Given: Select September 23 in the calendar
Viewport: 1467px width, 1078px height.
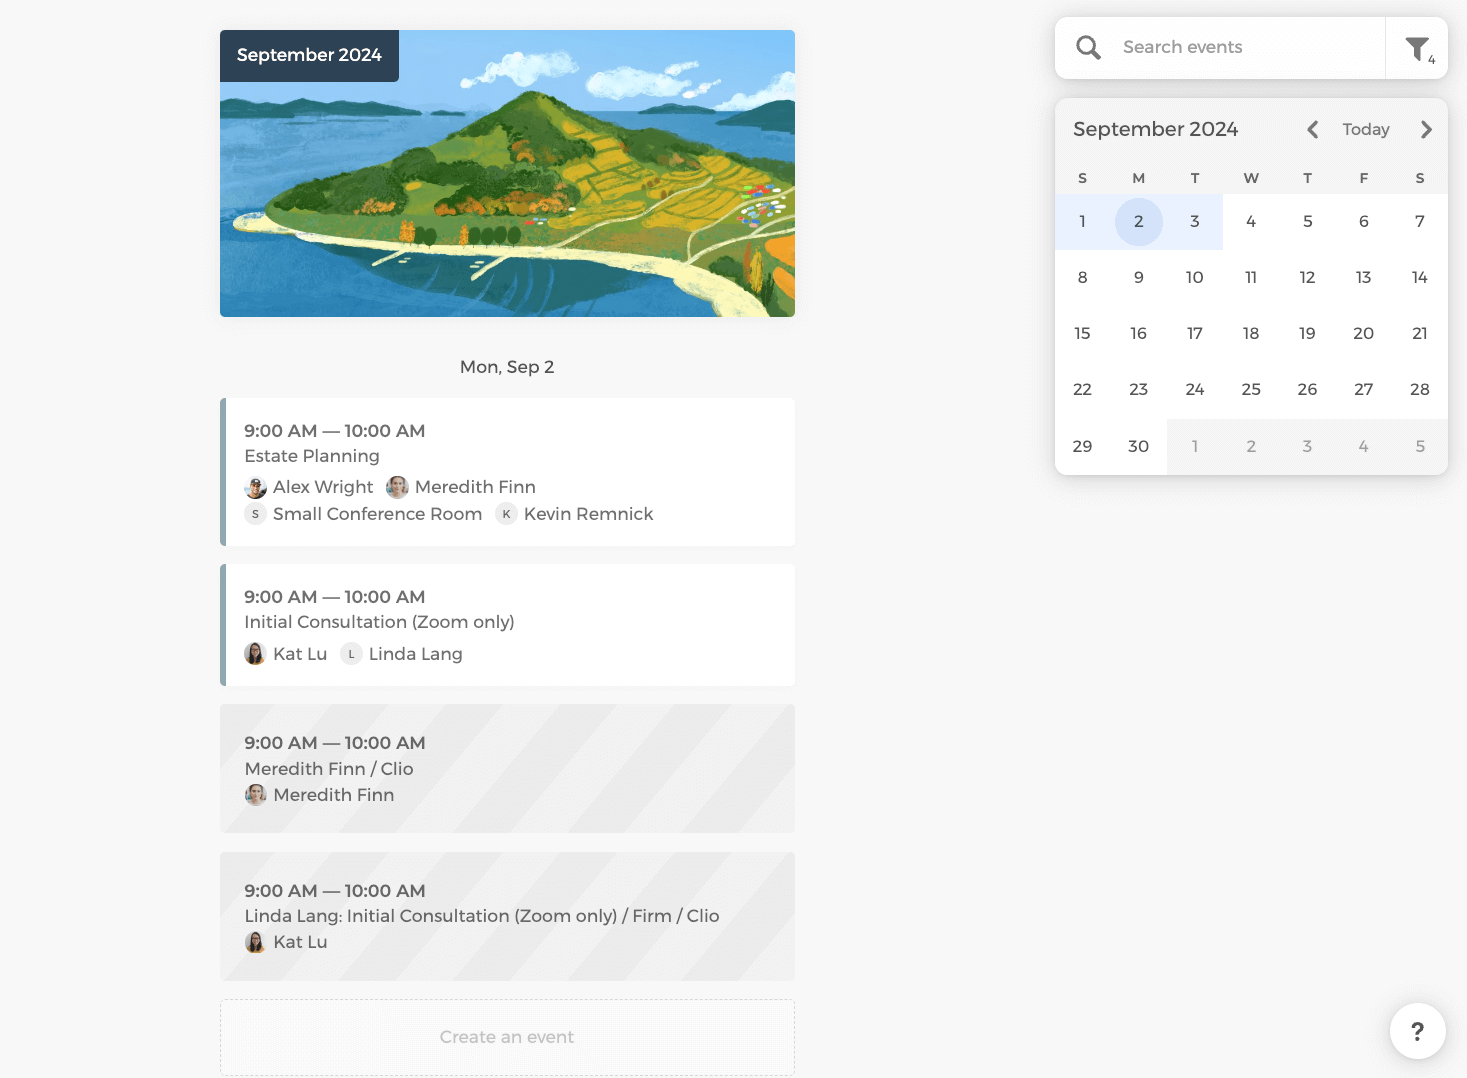Looking at the screenshot, I should click(1138, 389).
